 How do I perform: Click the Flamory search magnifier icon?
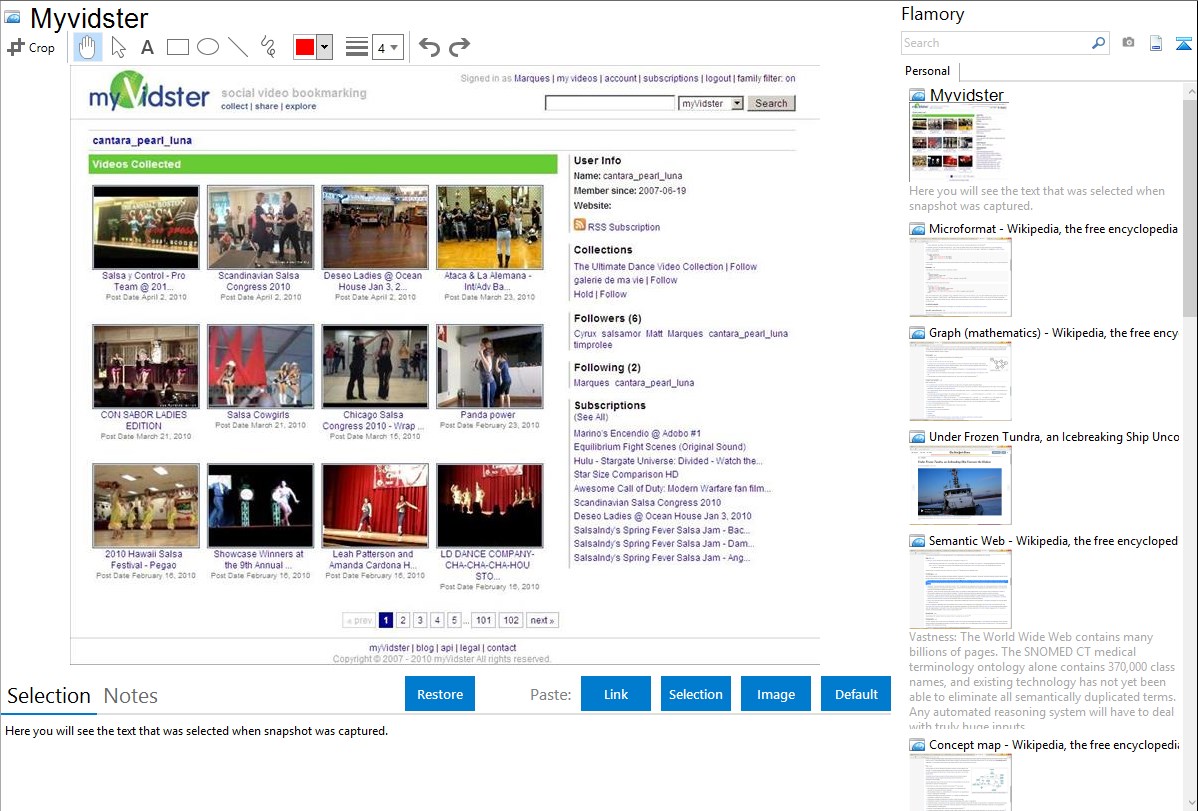[x=1098, y=43]
